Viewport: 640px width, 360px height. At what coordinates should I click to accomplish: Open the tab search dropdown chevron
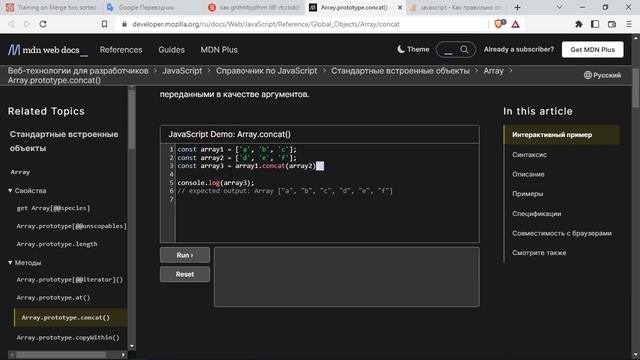tap(559, 7)
